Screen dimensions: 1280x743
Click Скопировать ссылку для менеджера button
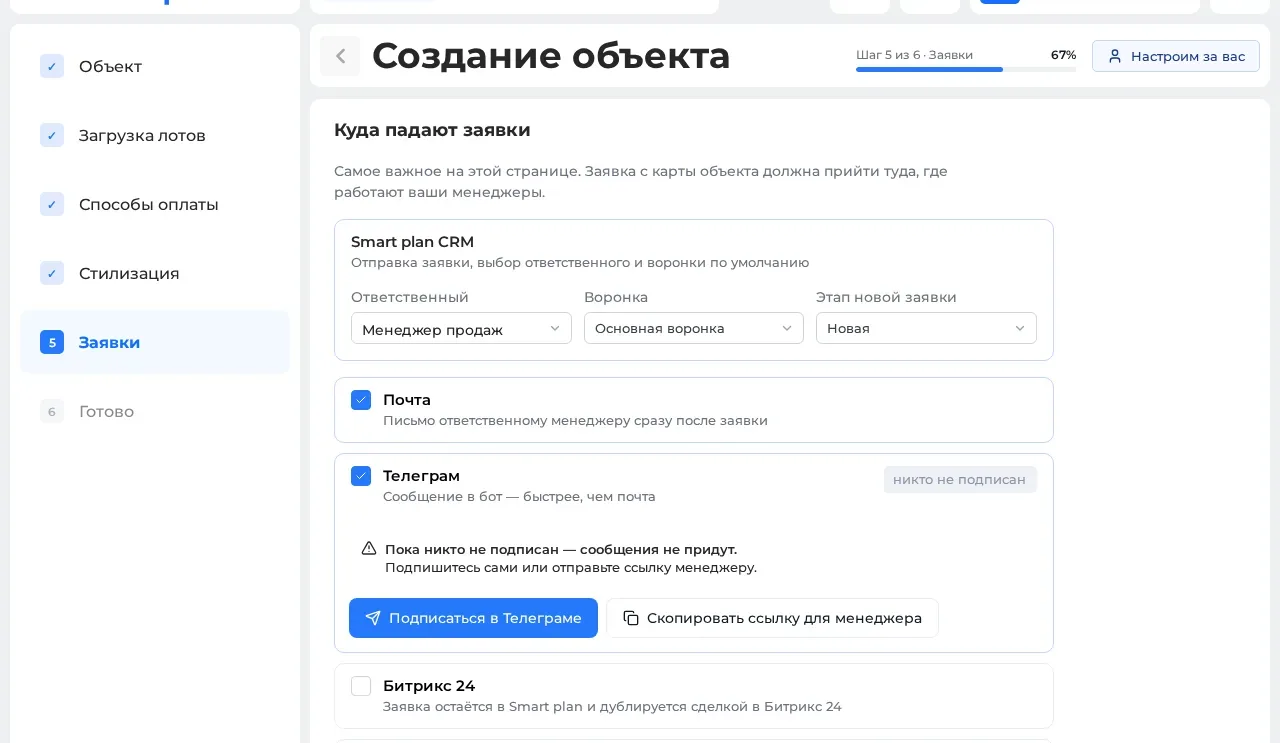[772, 618]
